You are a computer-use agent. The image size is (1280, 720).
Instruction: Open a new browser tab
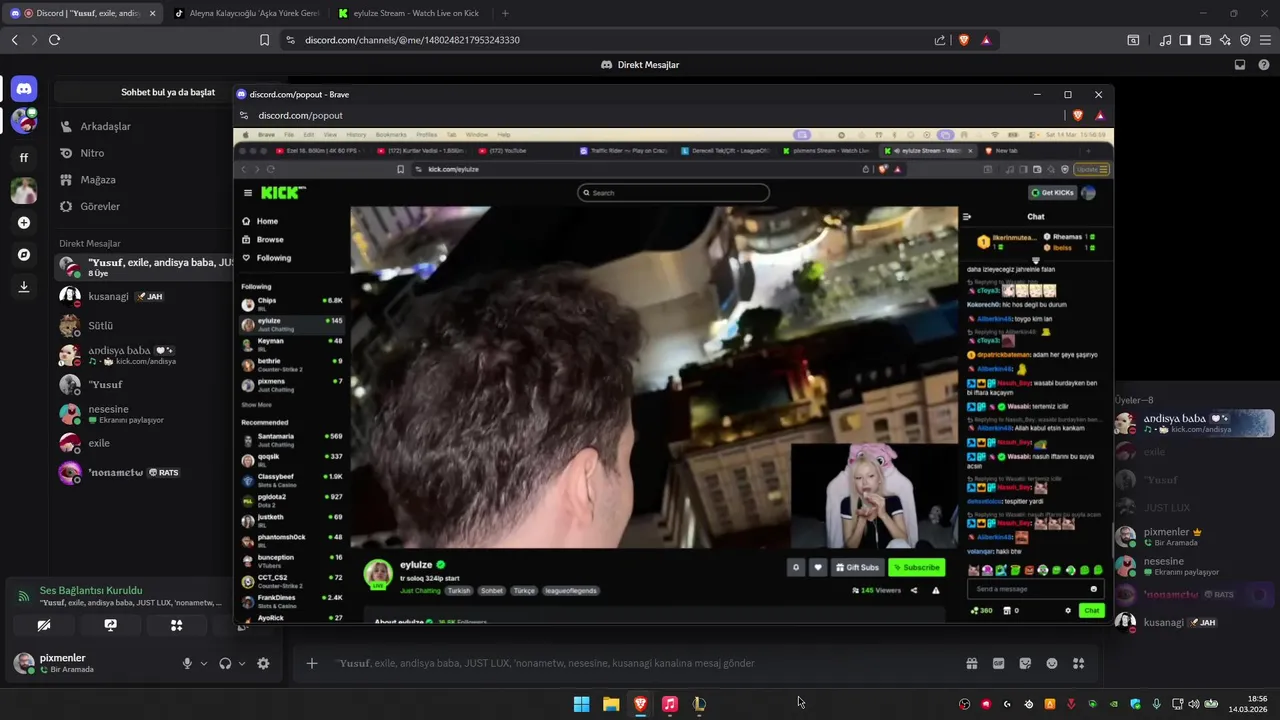(505, 13)
